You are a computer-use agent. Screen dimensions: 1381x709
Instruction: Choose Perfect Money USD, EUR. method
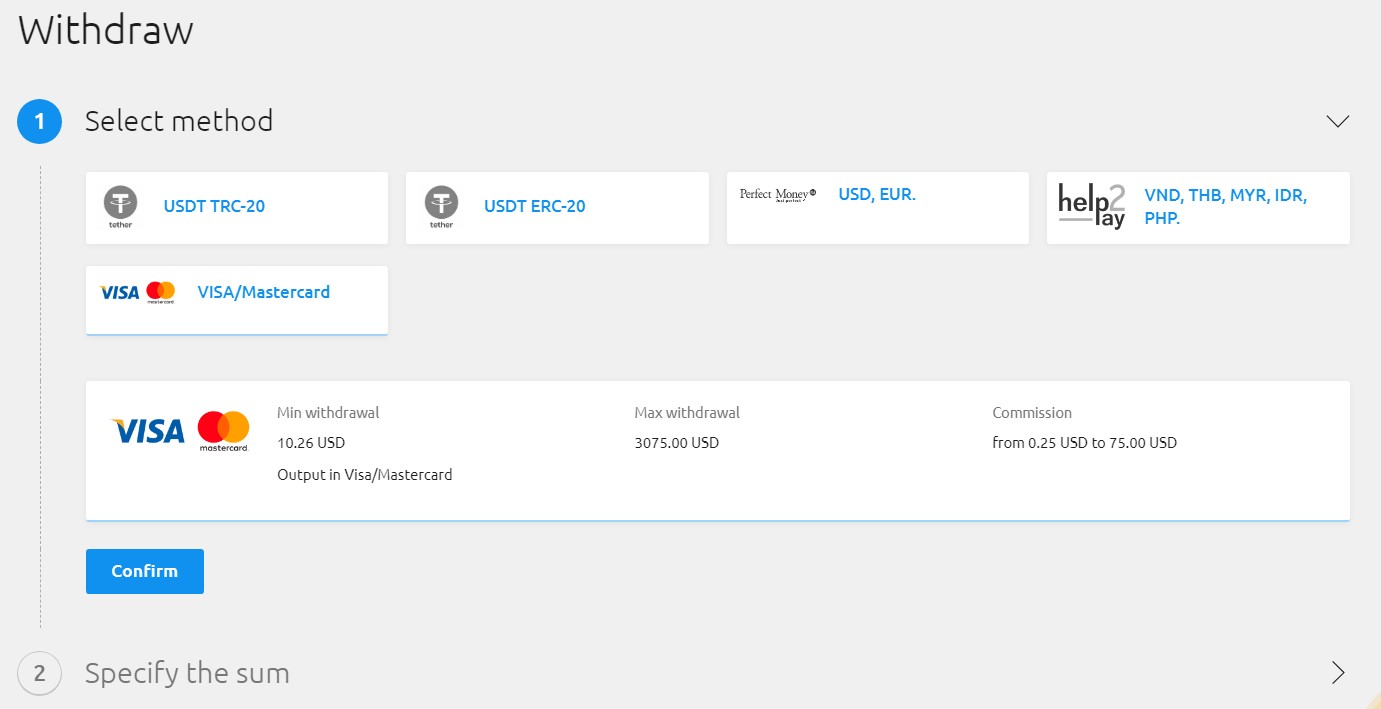877,208
